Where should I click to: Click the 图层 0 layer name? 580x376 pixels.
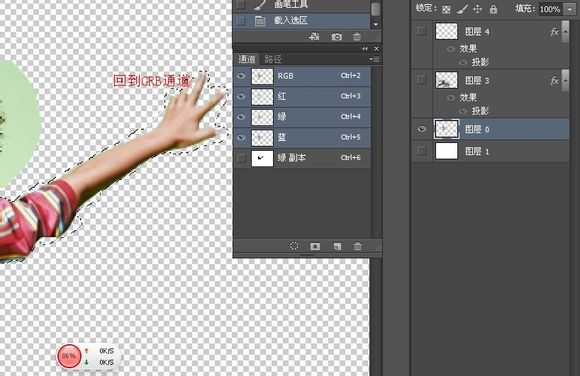(477, 130)
